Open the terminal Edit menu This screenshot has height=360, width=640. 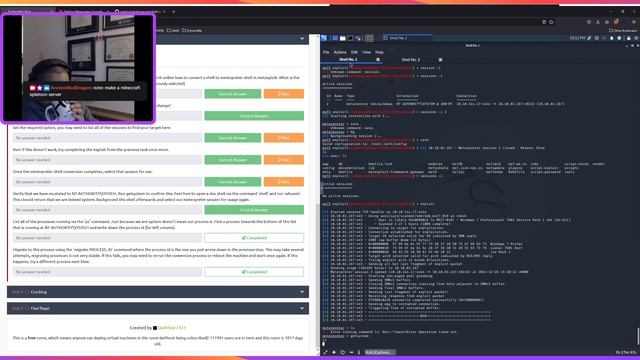pos(354,52)
